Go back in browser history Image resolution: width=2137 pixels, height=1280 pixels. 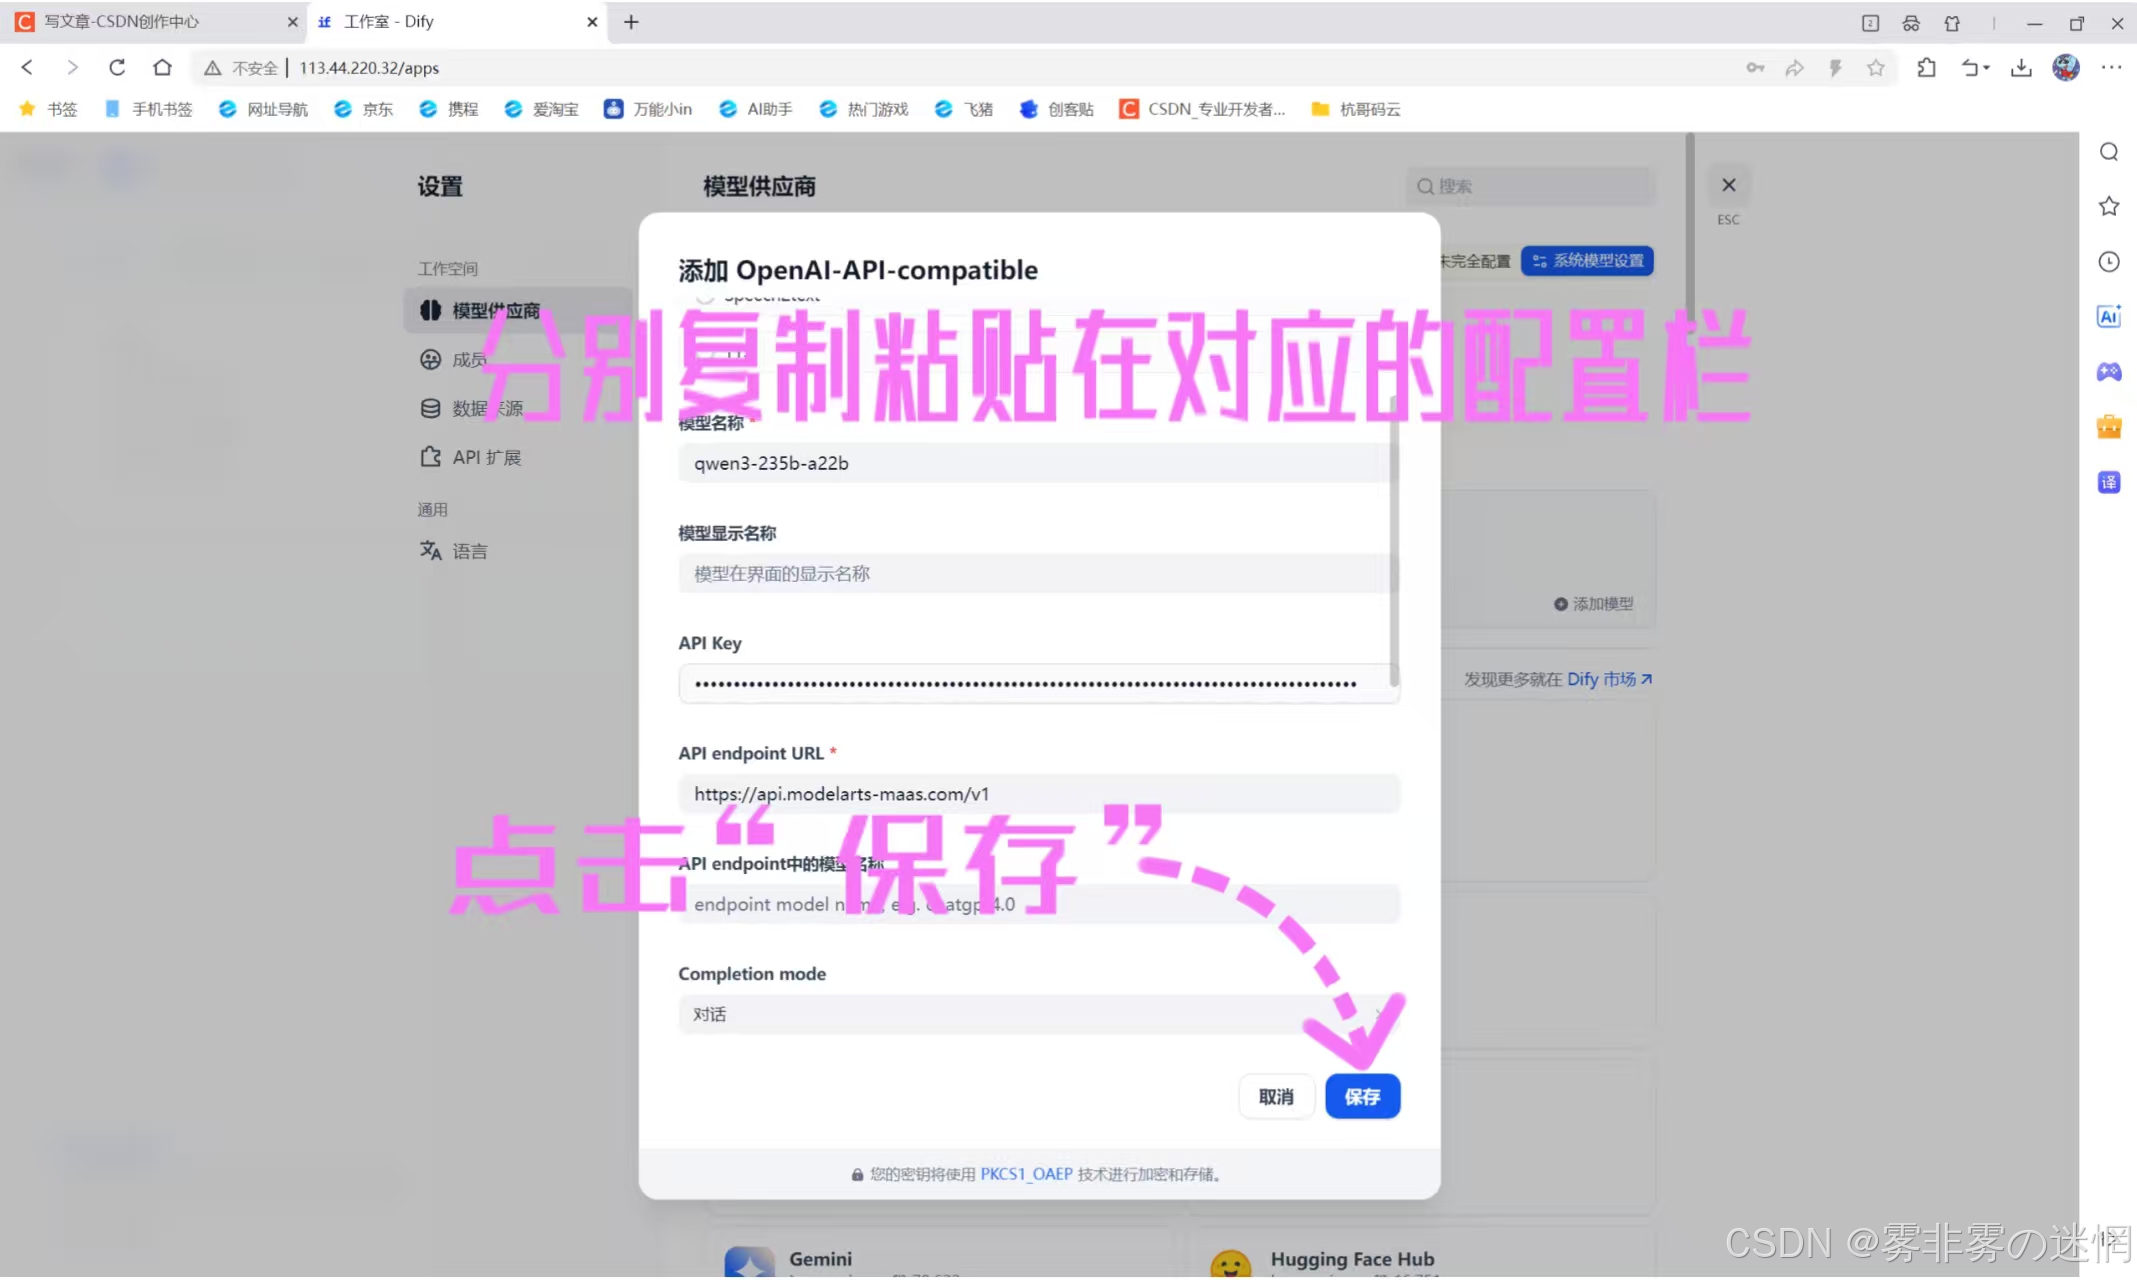28,67
